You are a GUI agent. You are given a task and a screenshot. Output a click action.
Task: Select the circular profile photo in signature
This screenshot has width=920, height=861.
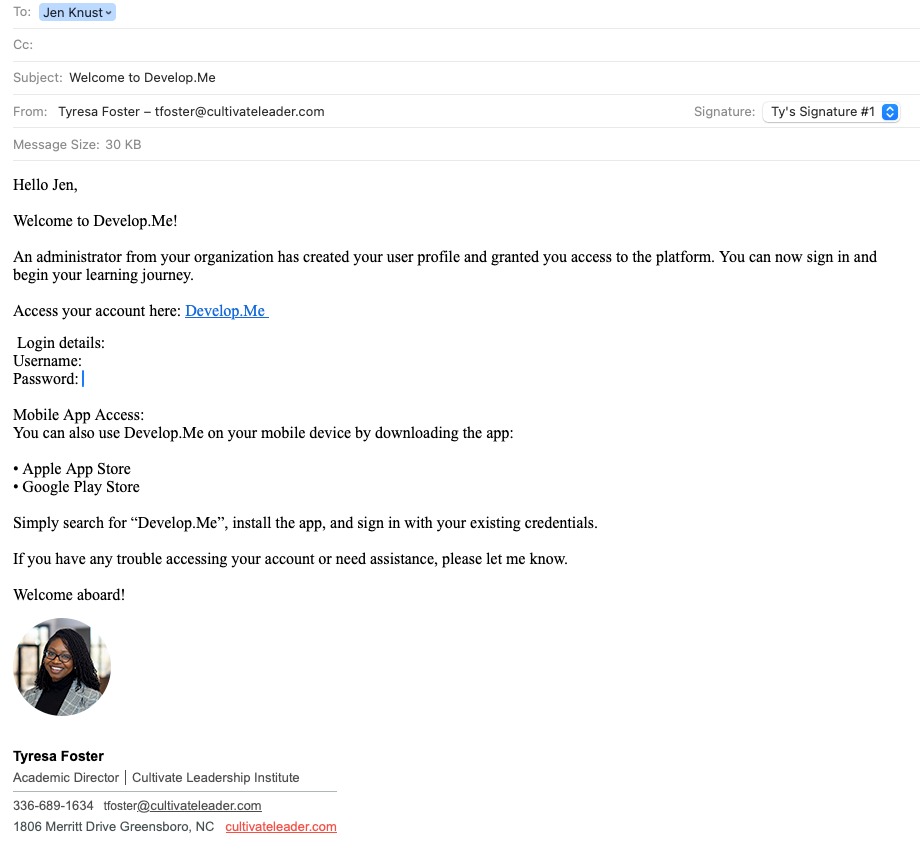62,667
